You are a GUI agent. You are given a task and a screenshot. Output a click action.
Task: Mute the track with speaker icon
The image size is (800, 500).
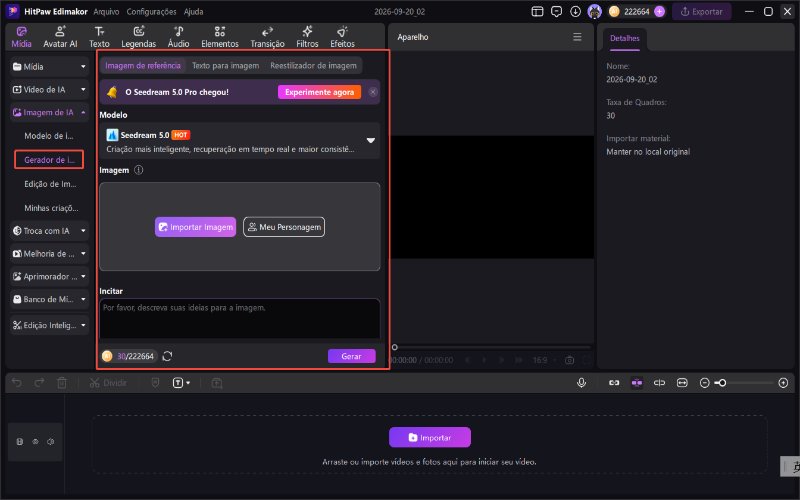51,442
